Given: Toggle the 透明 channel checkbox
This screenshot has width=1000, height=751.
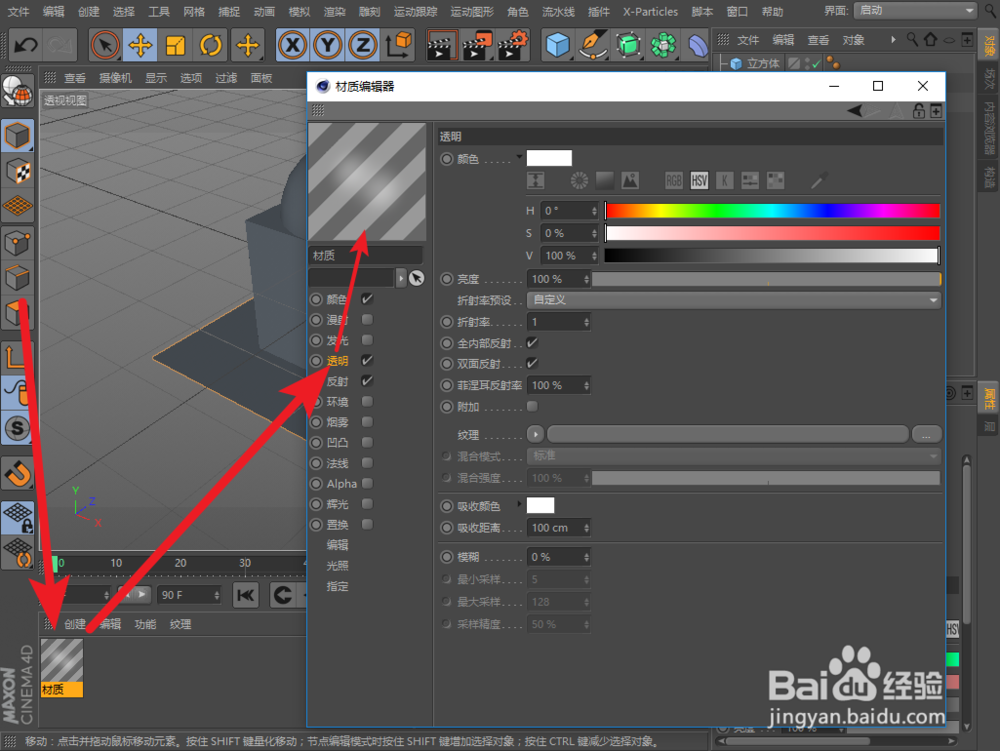Looking at the screenshot, I should pos(367,360).
